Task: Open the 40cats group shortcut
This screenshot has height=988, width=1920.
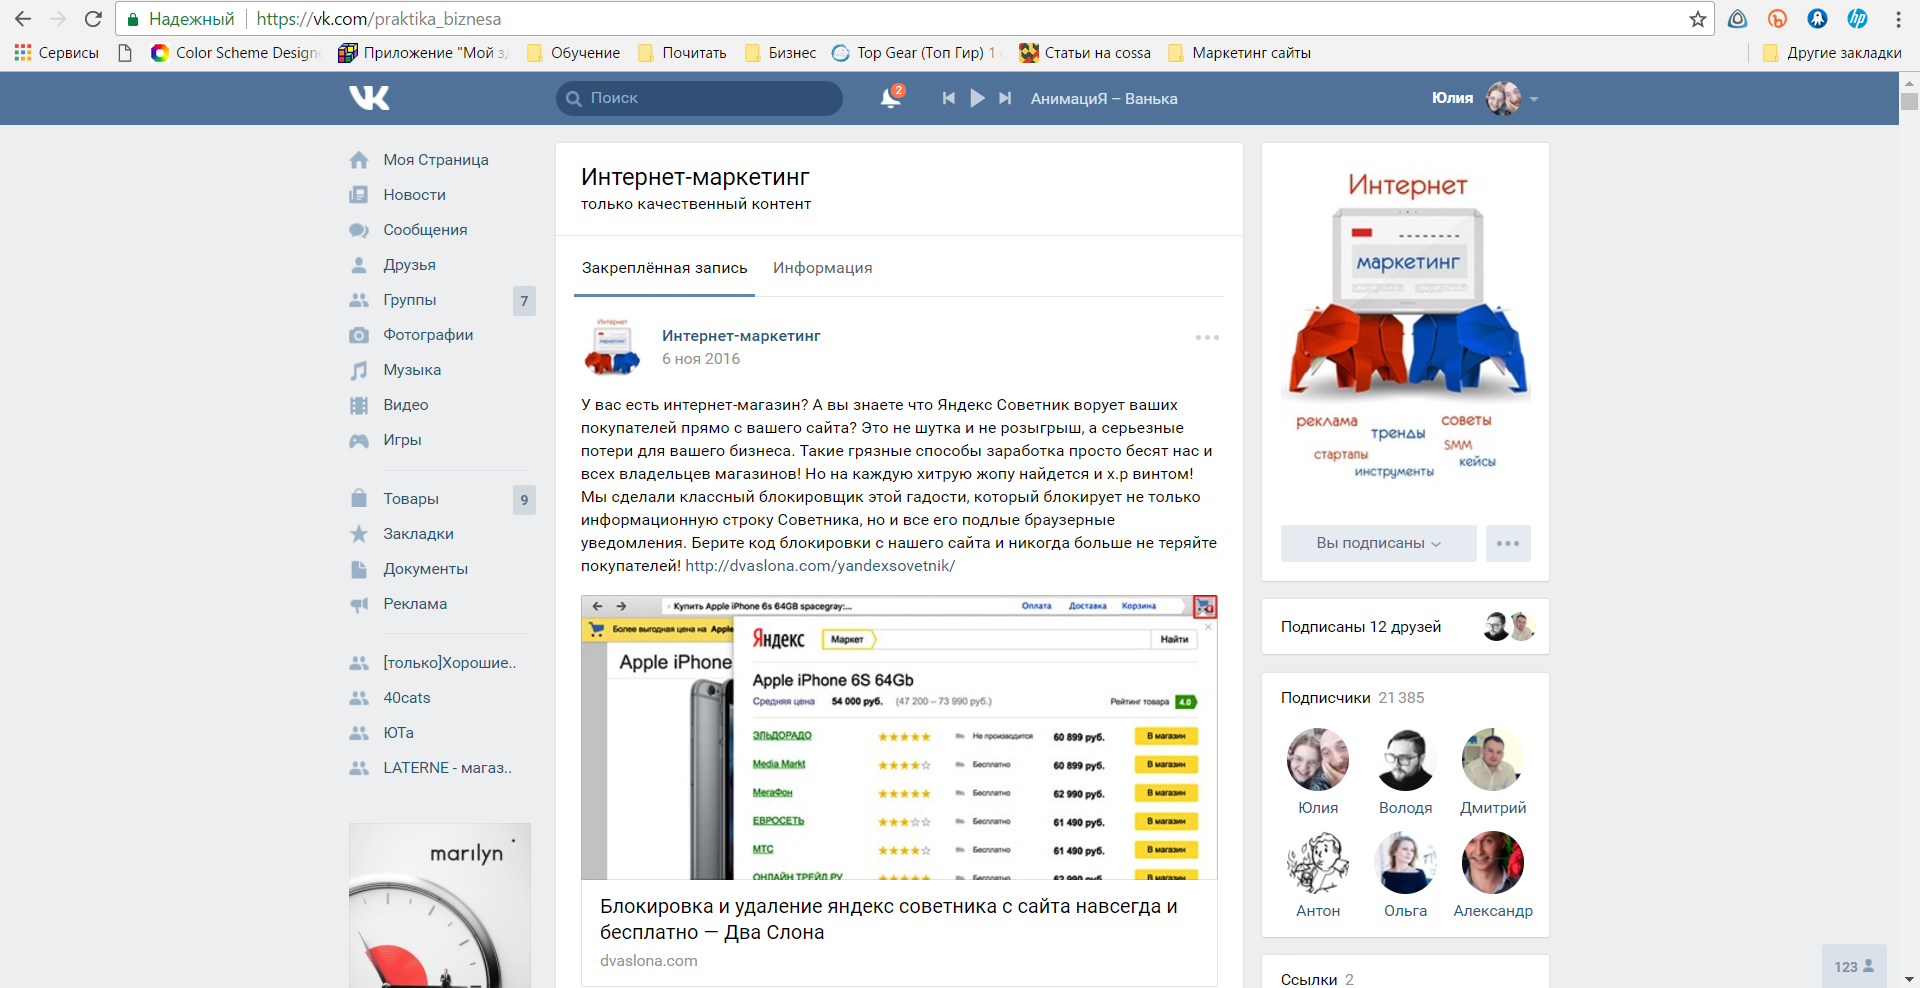Action: tap(407, 698)
